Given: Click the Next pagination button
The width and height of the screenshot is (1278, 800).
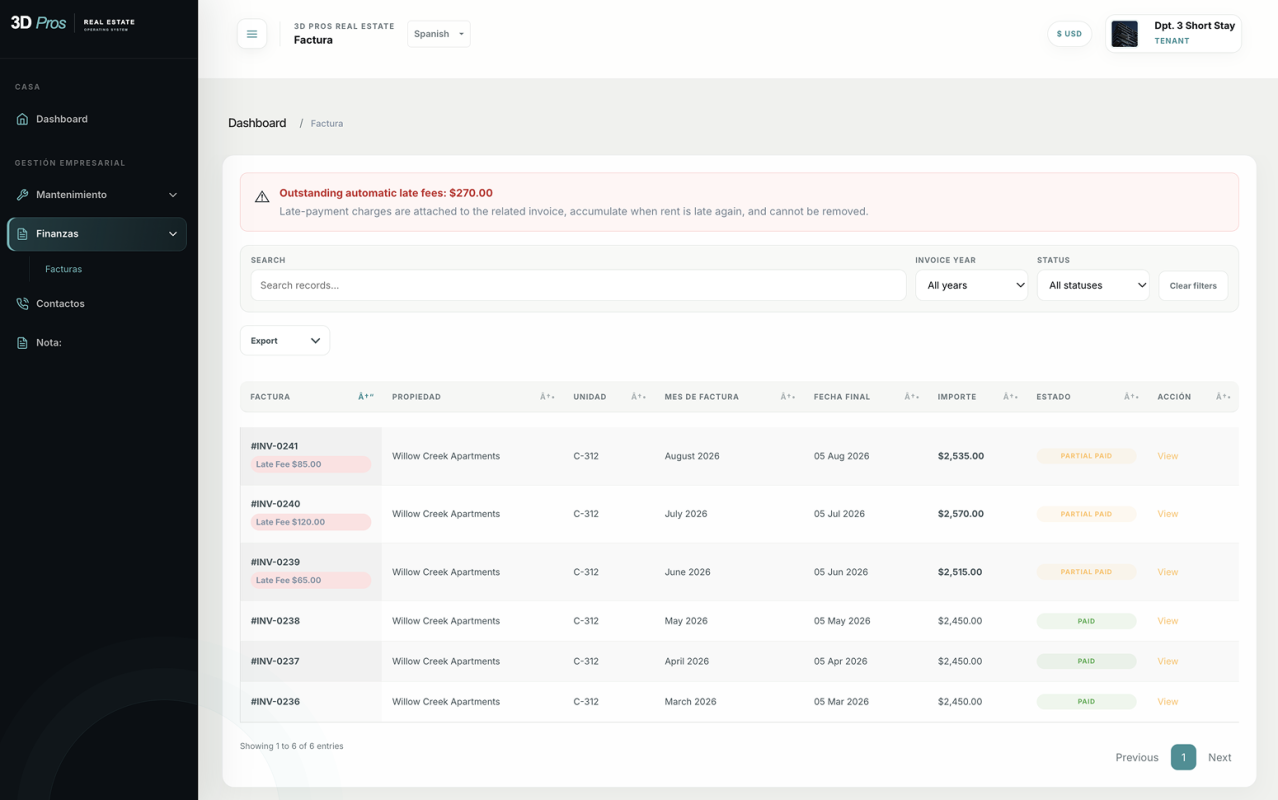Looking at the screenshot, I should 1219,757.
